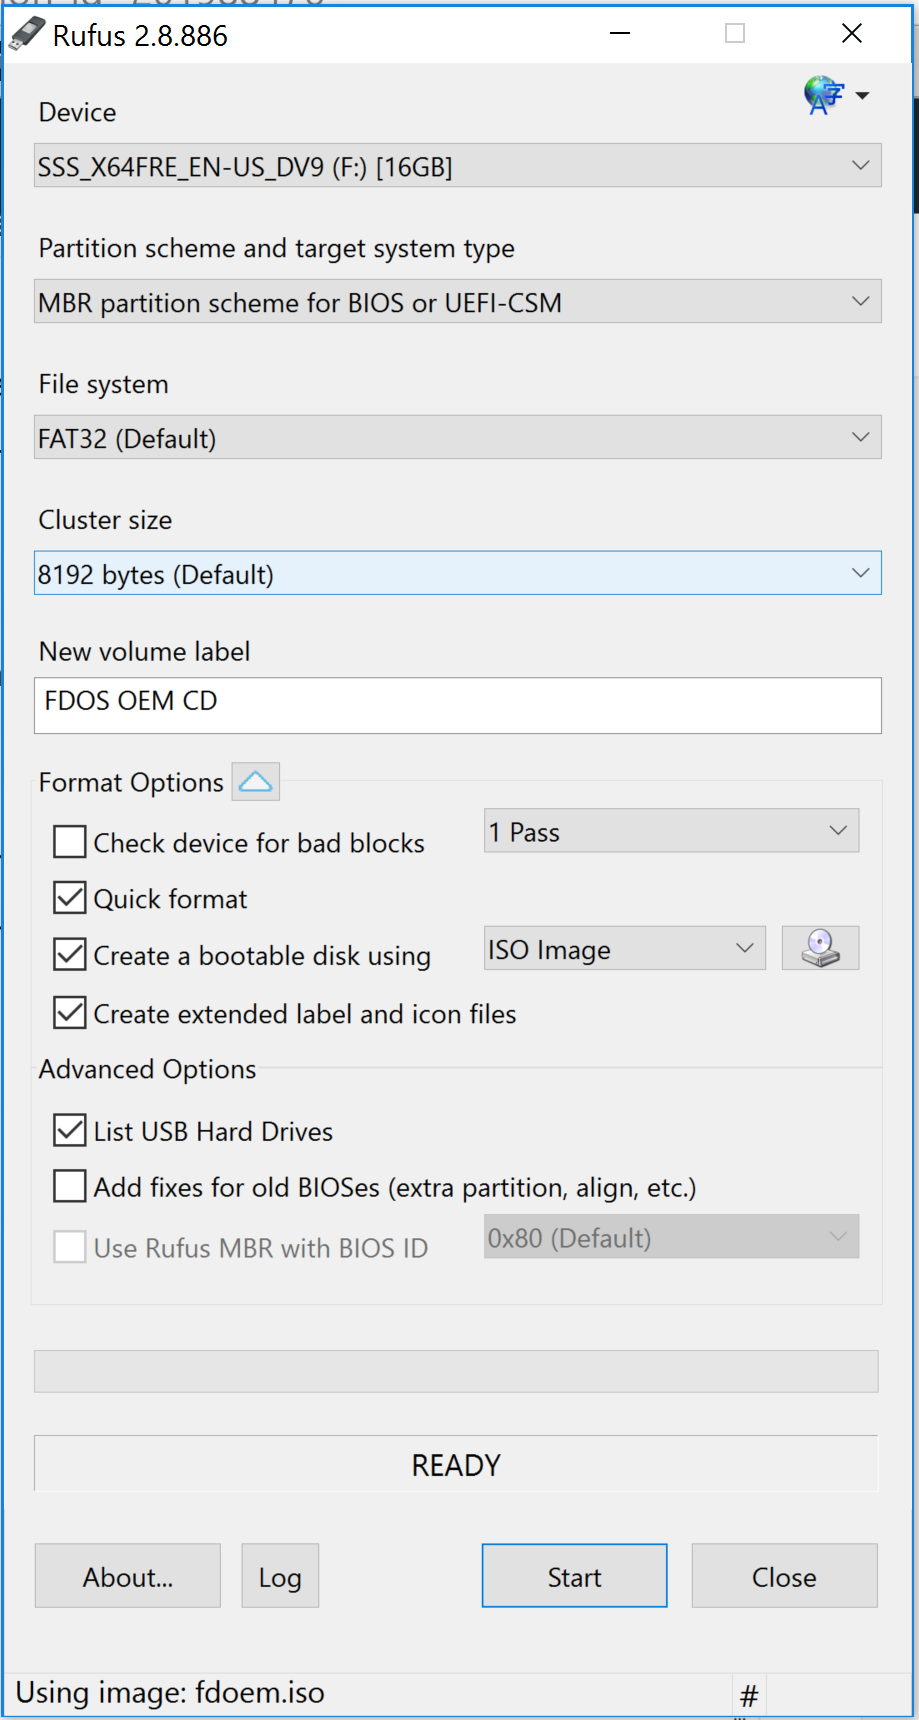Expand the Partition scheme dropdown
Viewport: 919px width, 1720px height.
457,302
